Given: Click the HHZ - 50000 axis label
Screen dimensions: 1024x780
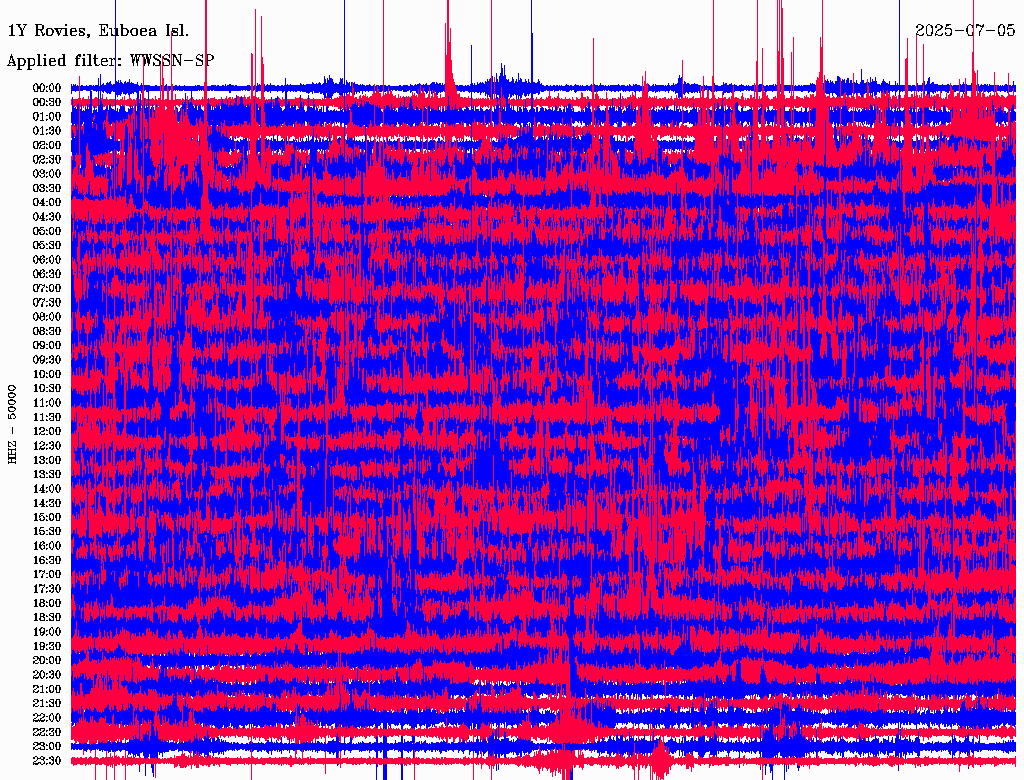Looking at the screenshot, I should 13,424.
